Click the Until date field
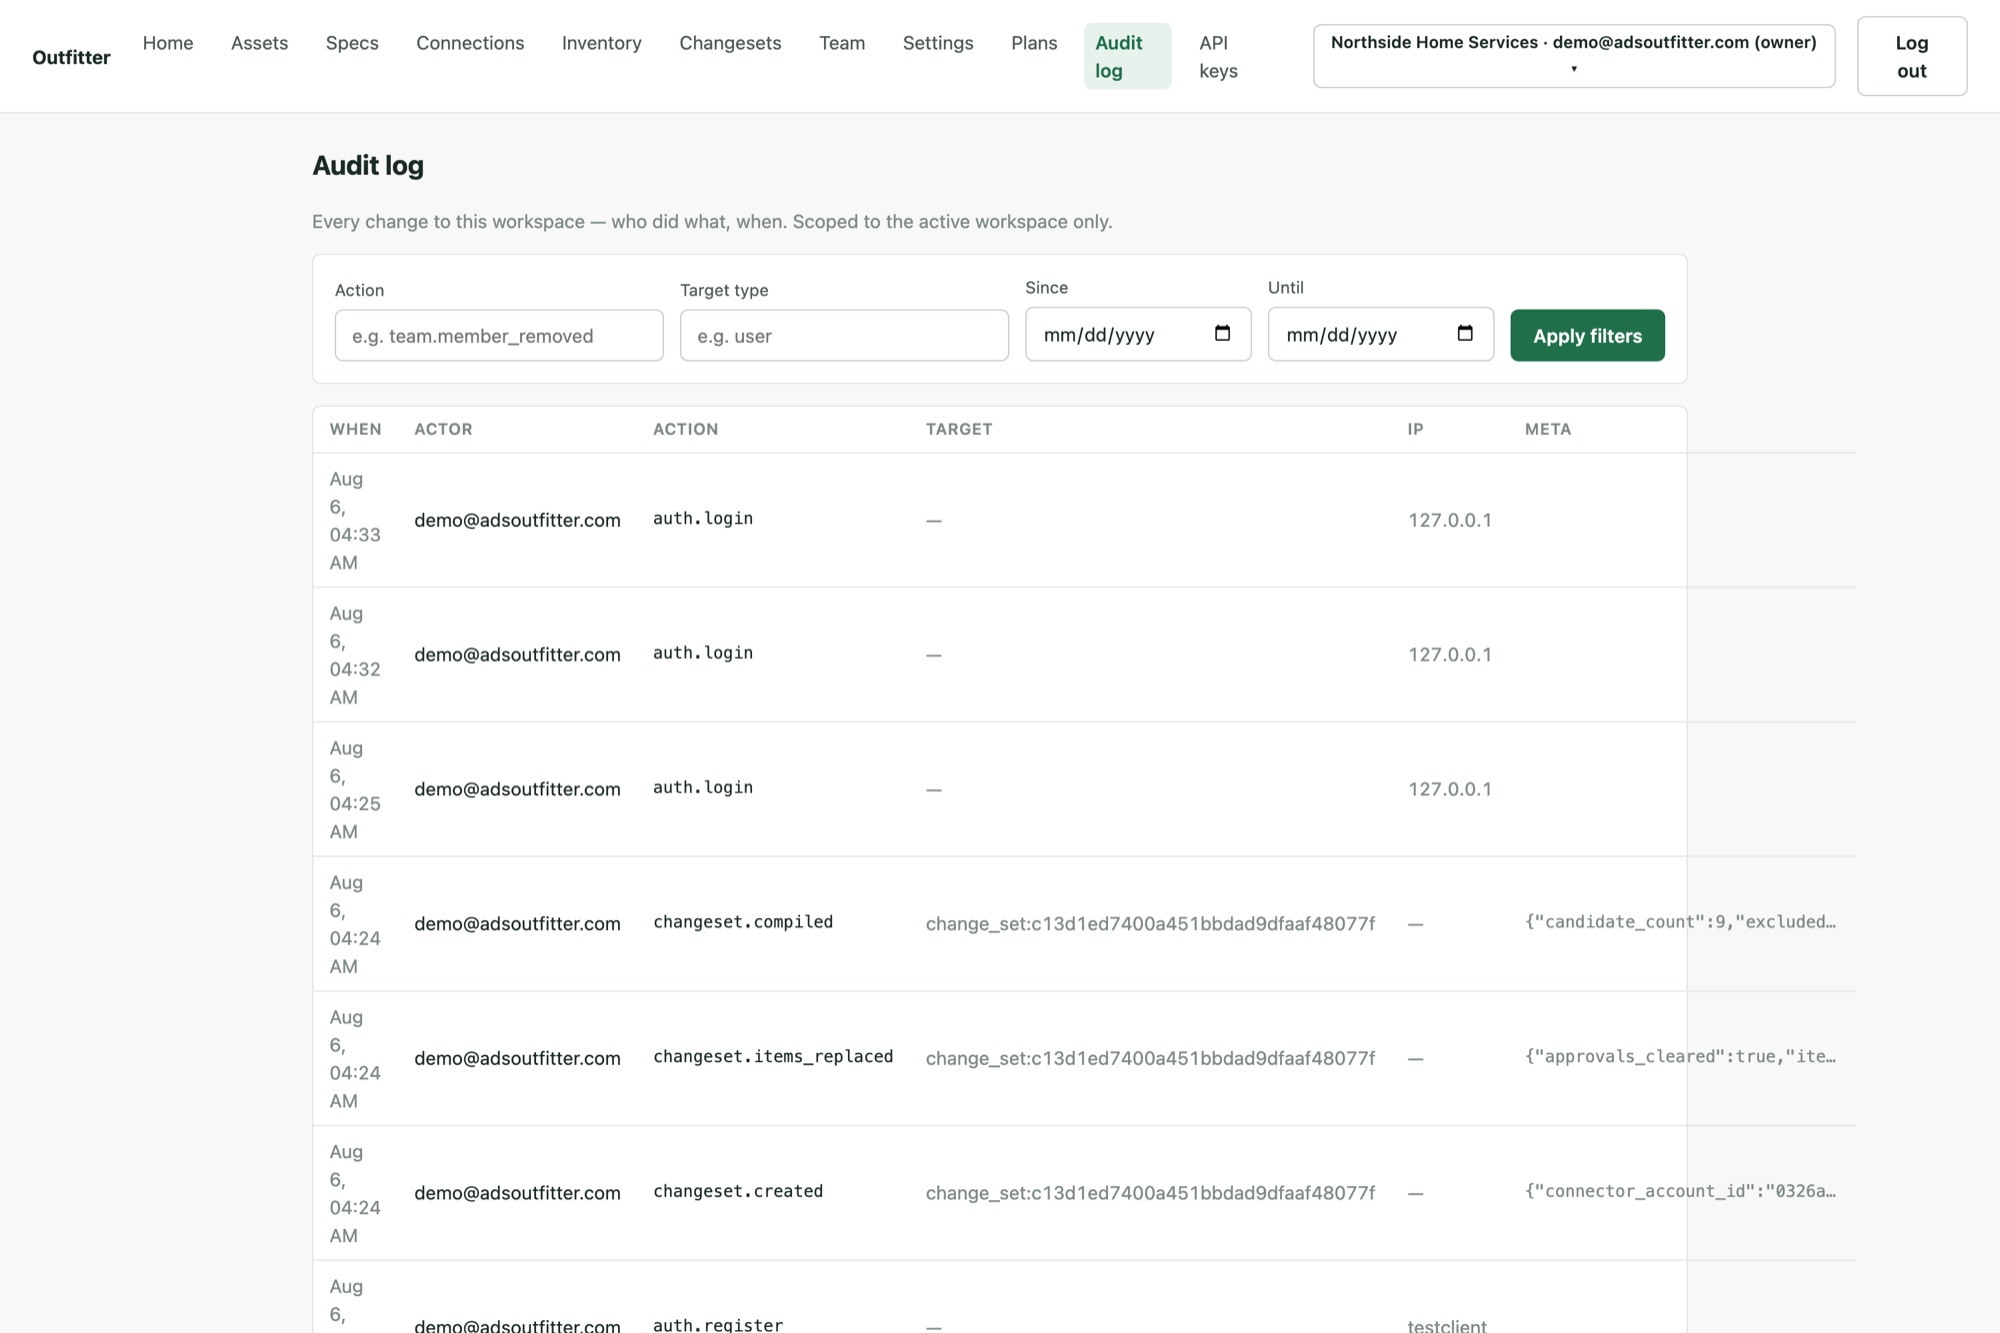2000x1333 pixels. click(x=1381, y=334)
